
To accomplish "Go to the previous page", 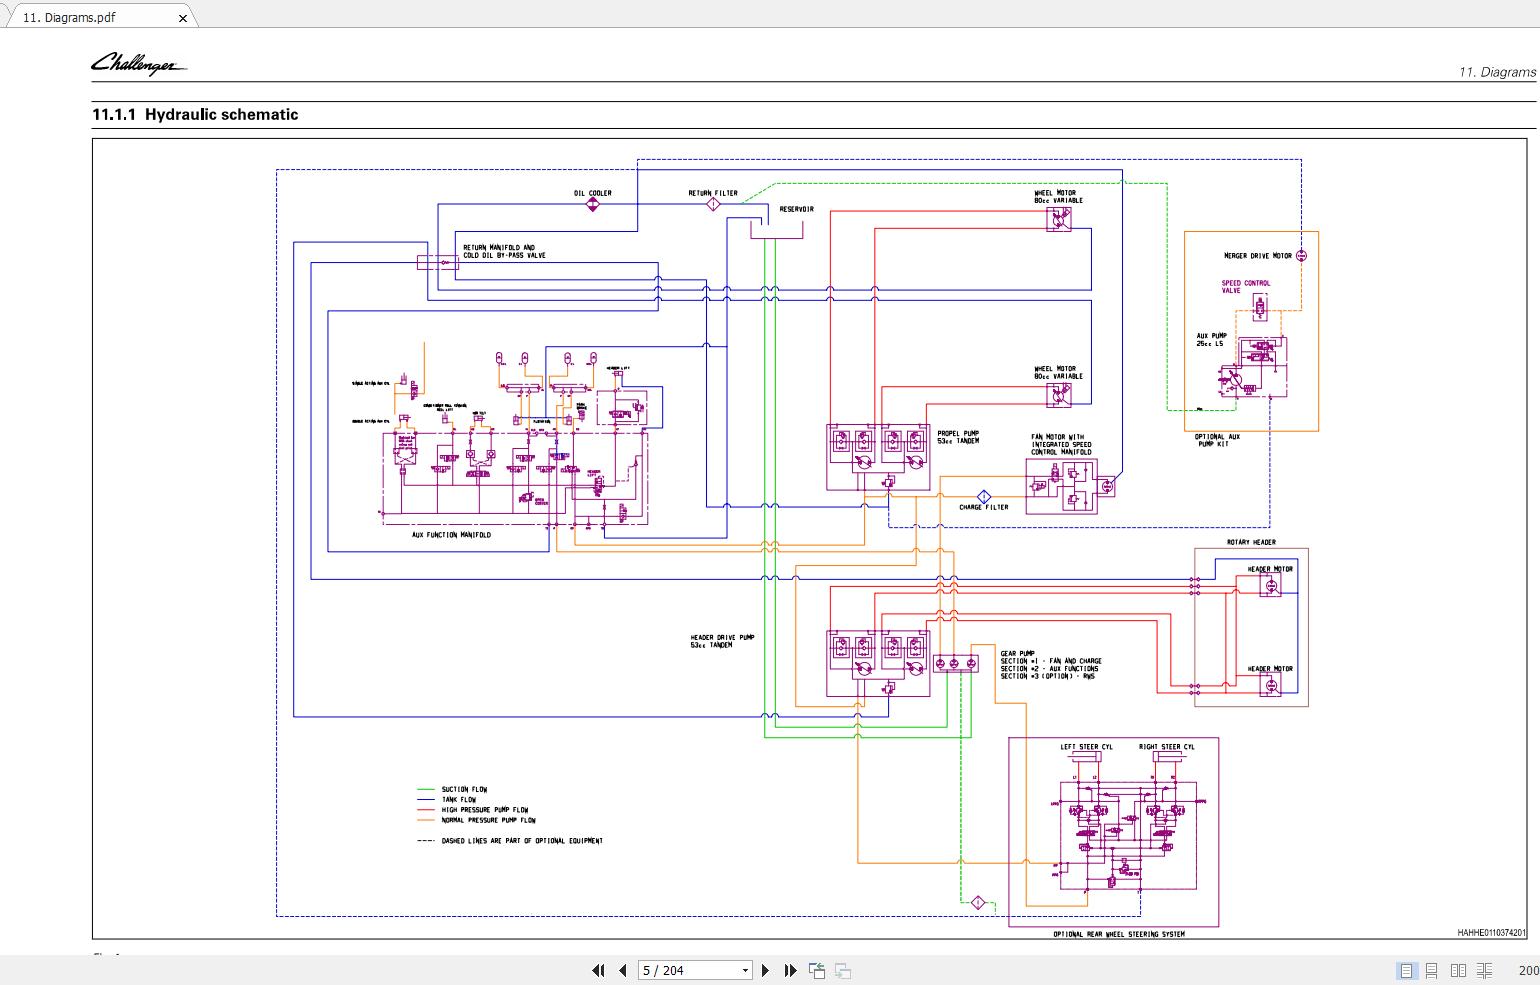I will (x=622, y=970).
